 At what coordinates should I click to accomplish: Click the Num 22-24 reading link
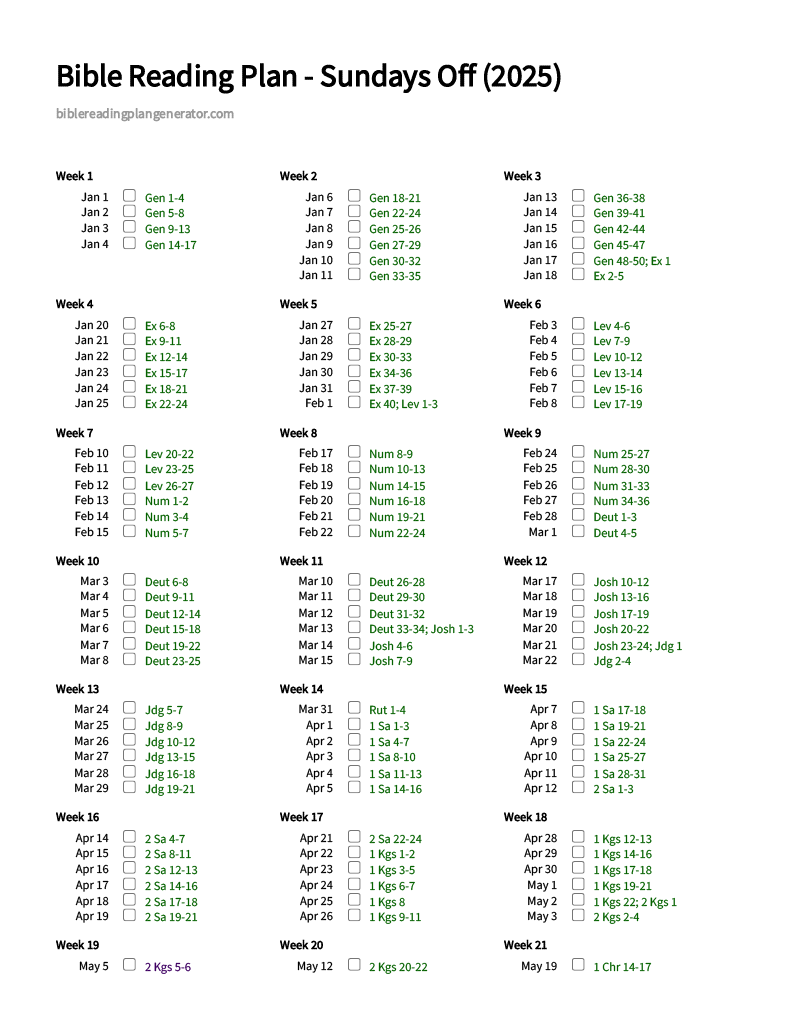click(x=397, y=533)
